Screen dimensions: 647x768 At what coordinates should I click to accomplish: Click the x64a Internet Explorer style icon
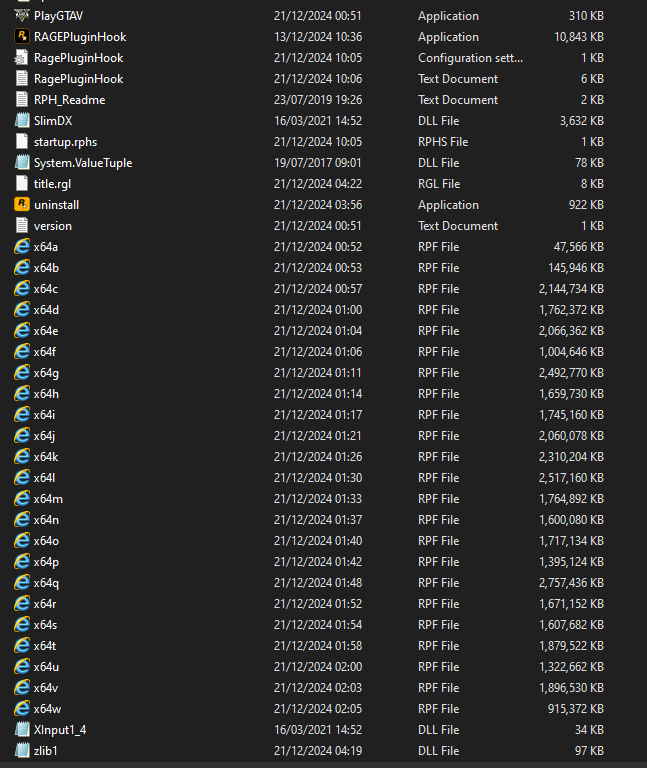tap(22, 247)
